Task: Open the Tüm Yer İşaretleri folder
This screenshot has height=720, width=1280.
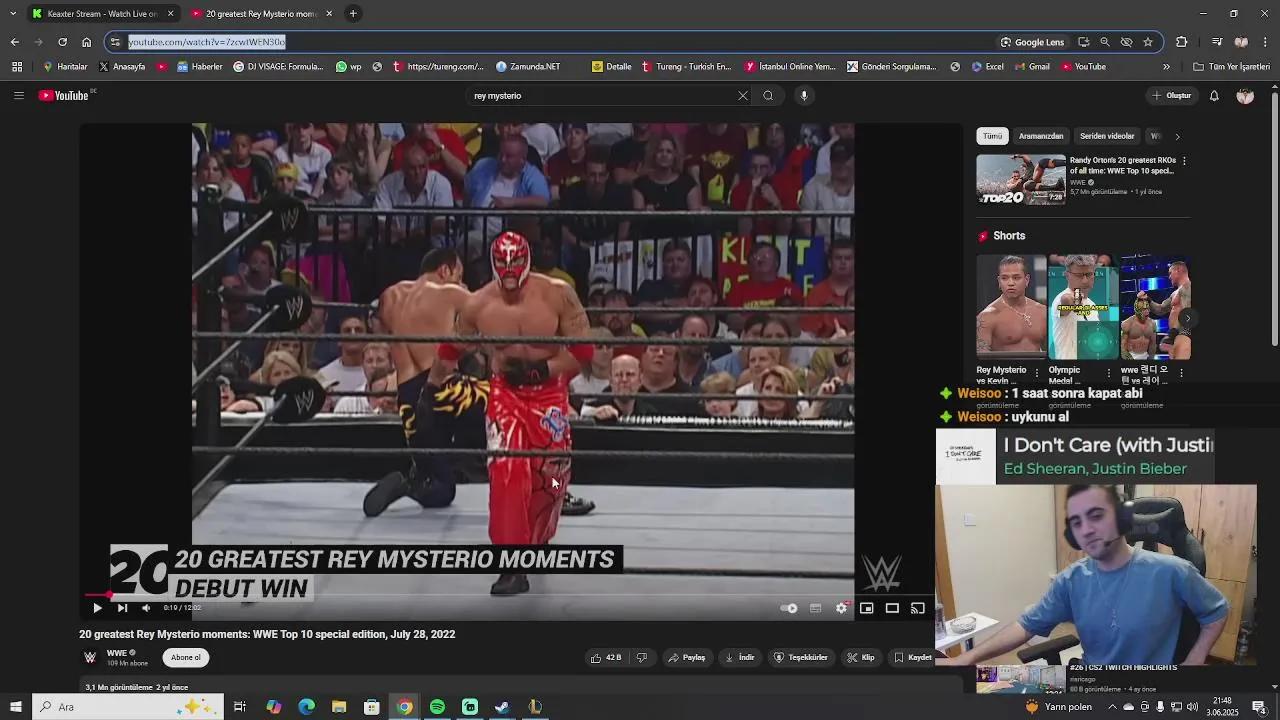Action: pyautogui.click(x=1231, y=67)
